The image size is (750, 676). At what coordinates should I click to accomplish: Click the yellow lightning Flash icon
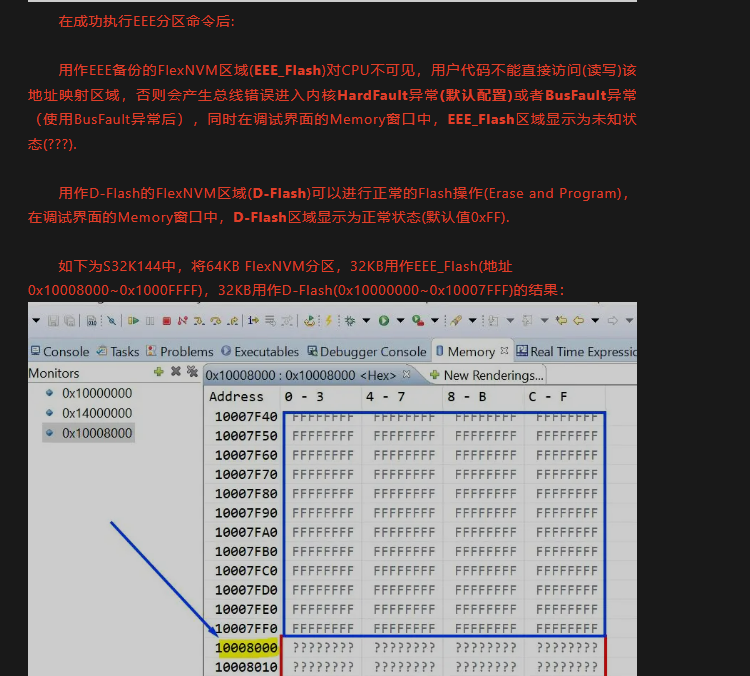[329, 321]
